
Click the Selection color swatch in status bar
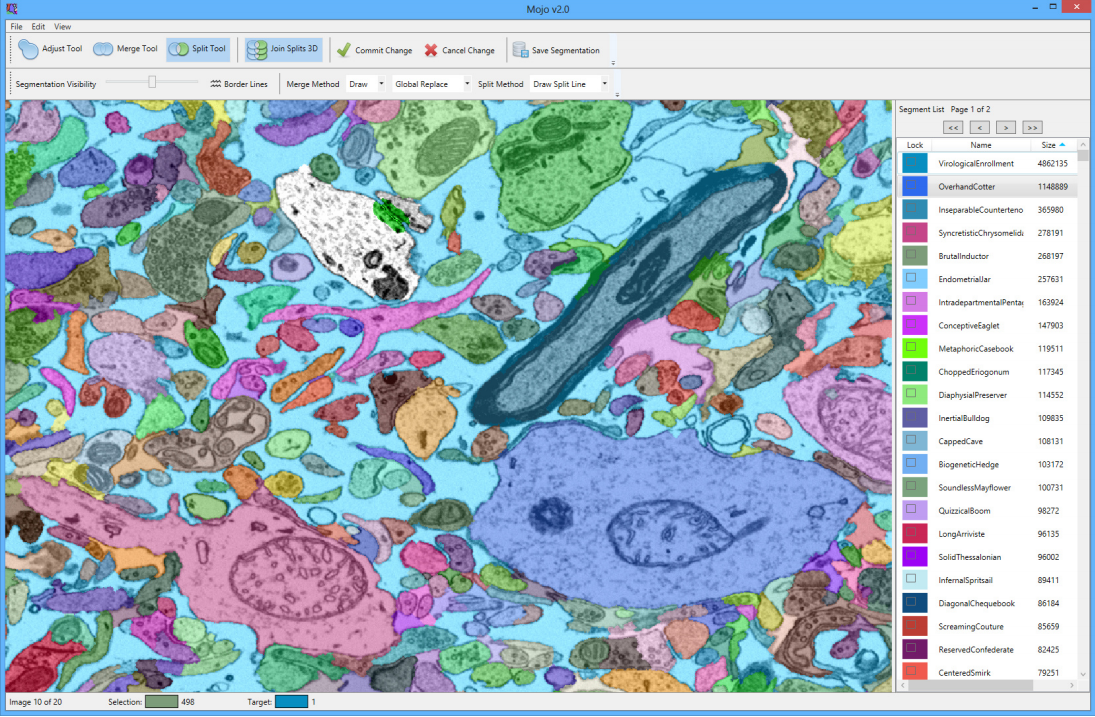(x=161, y=702)
